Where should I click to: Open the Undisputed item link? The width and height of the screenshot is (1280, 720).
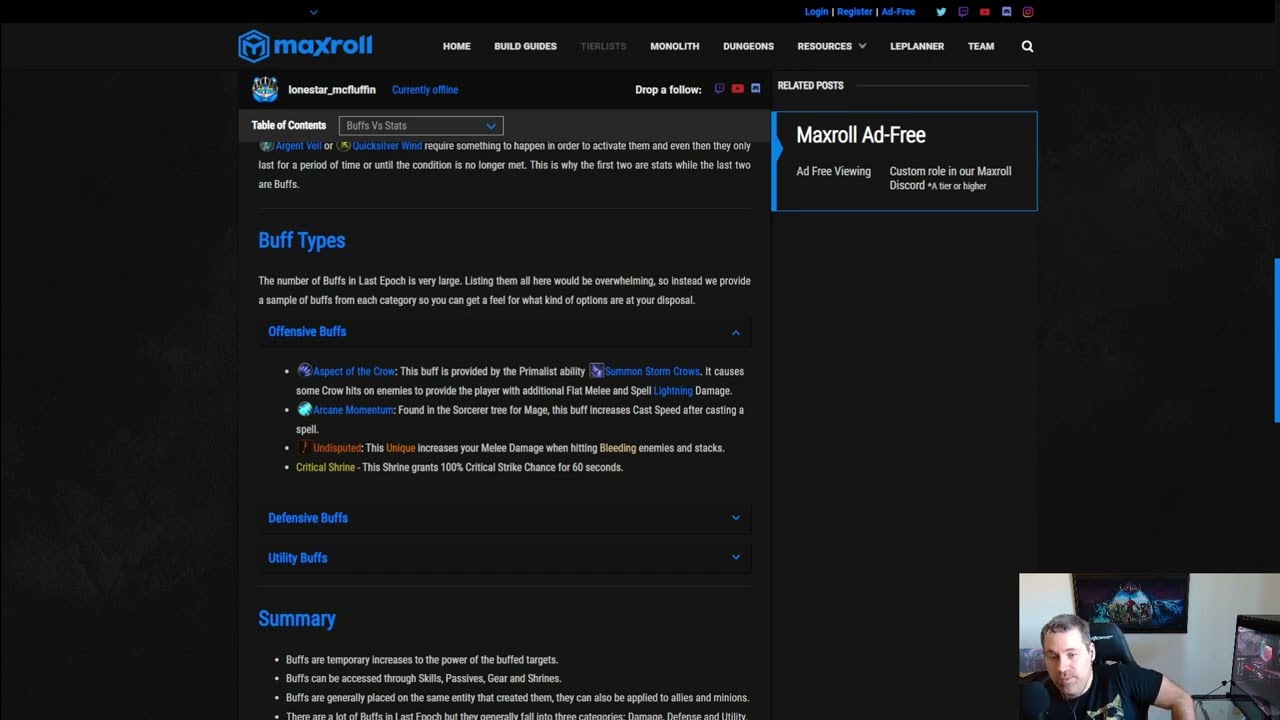point(337,448)
